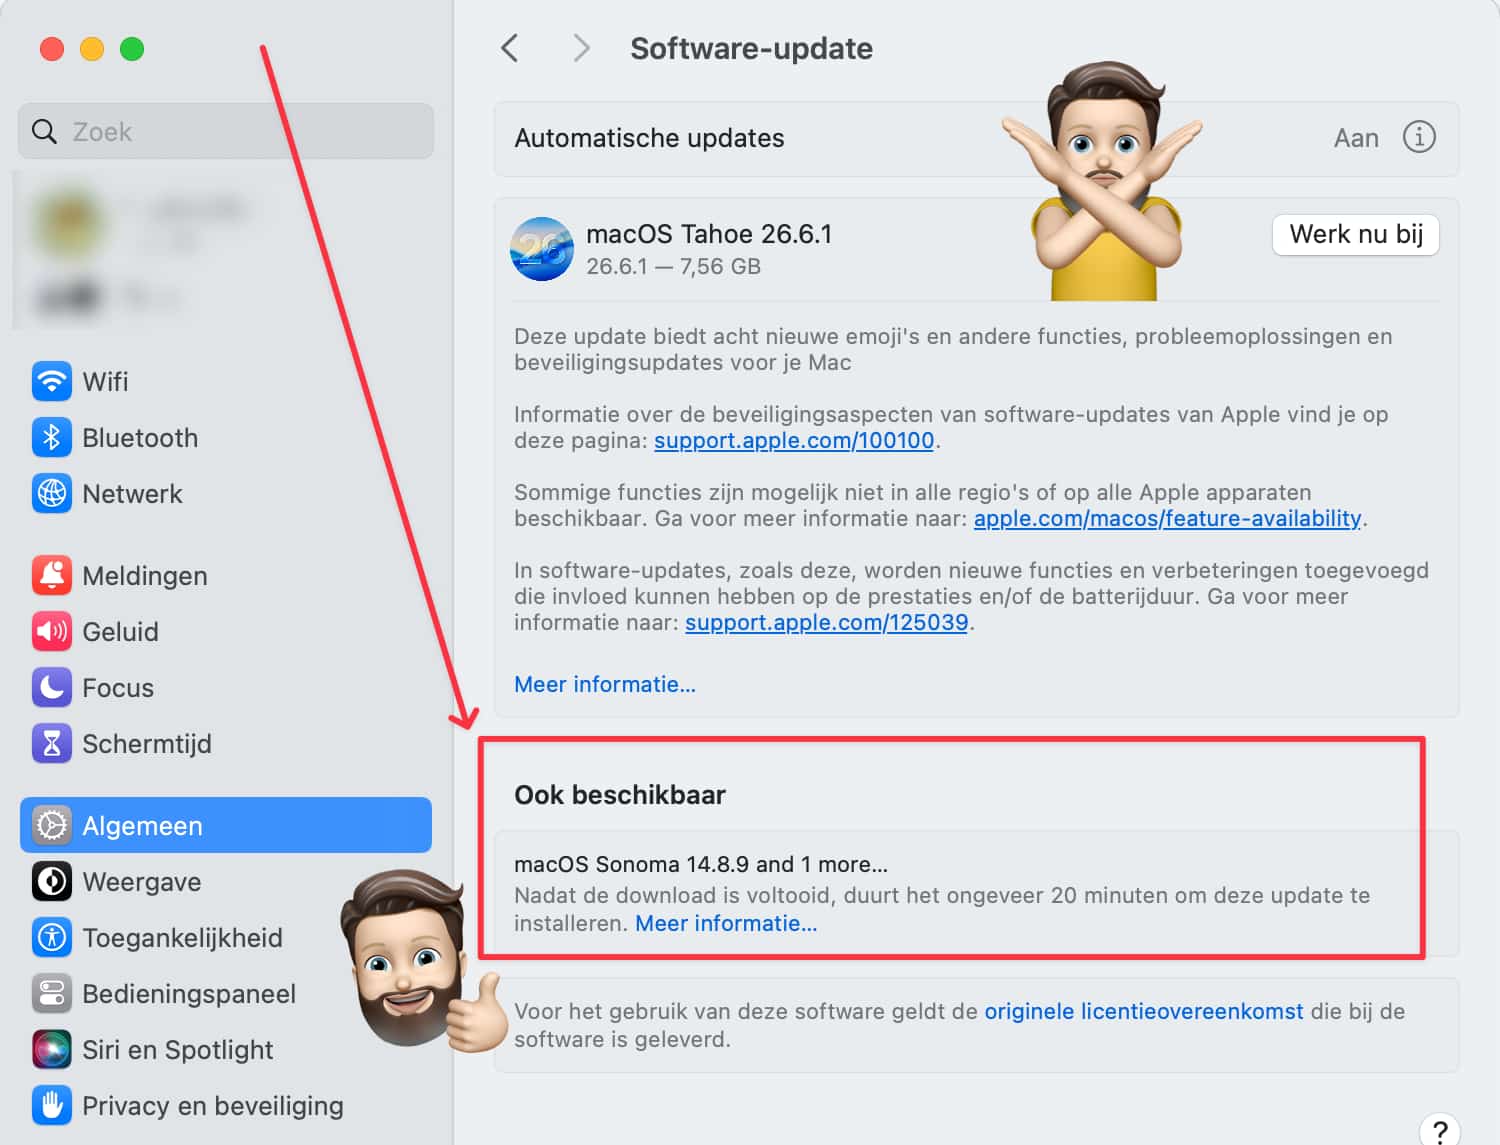Click the Software-update page title
The height and width of the screenshot is (1145, 1500).
click(x=751, y=48)
